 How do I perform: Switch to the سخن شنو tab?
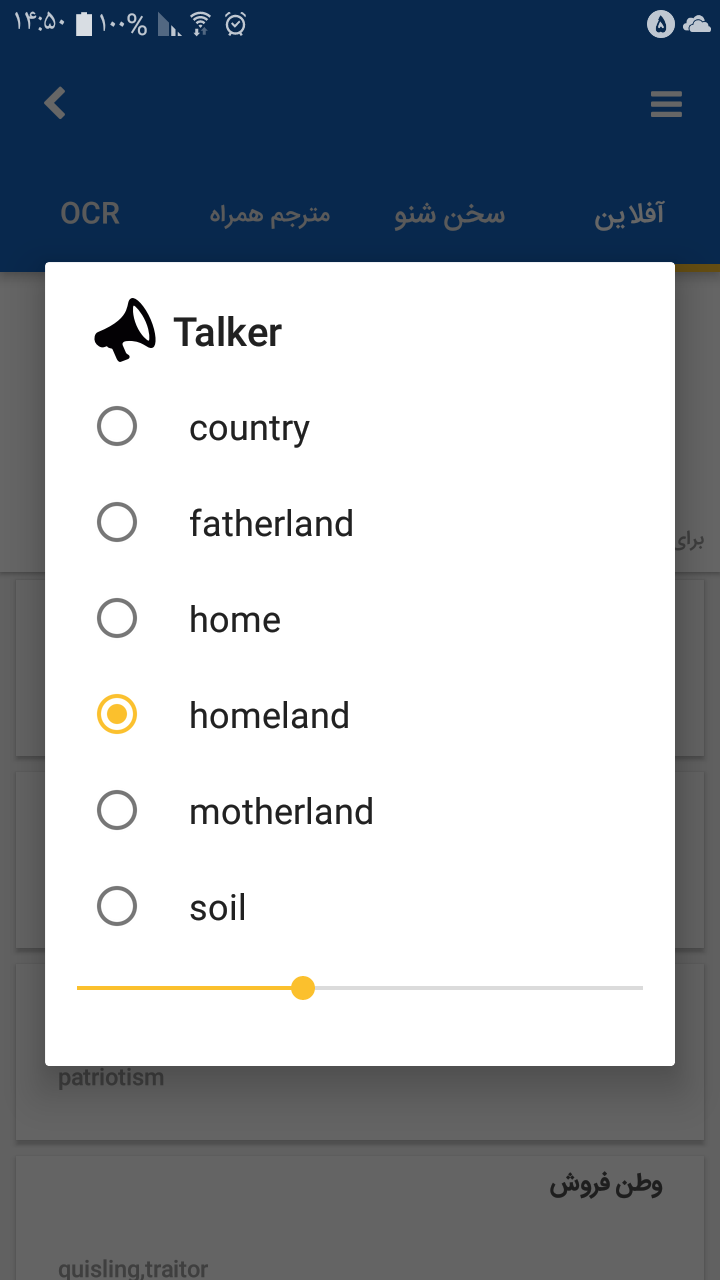pos(450,214)
